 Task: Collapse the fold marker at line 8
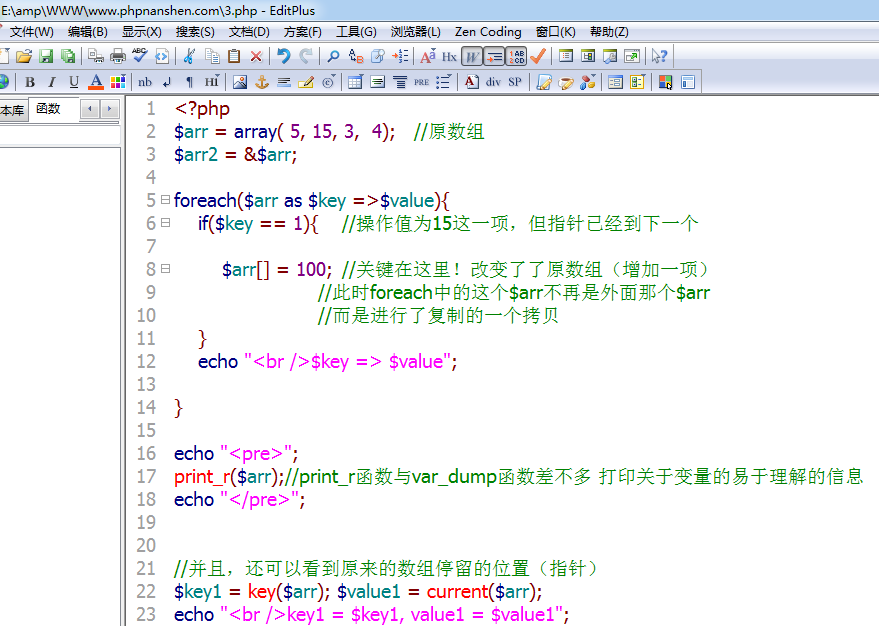(x=165, y=268)
